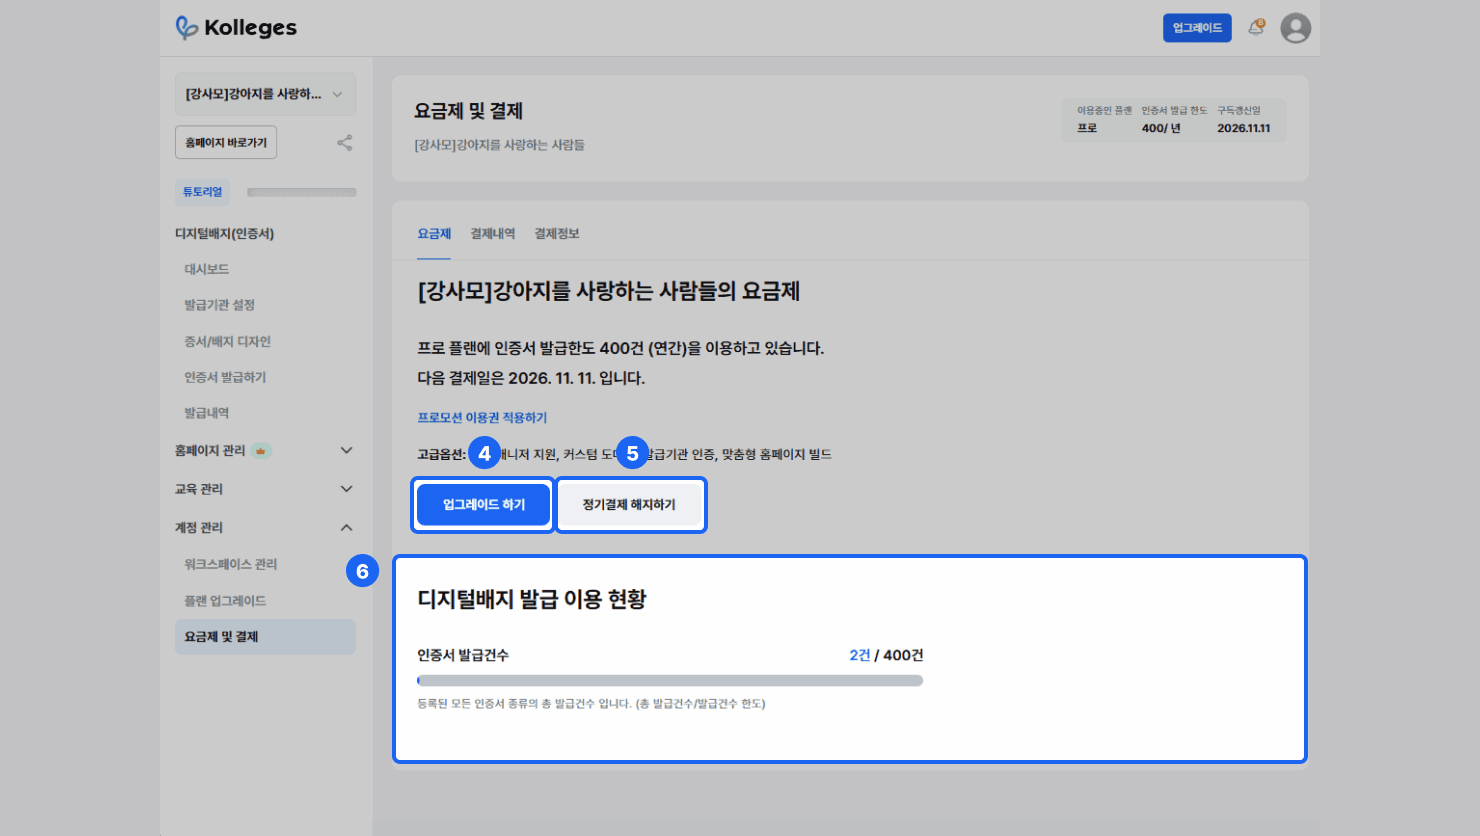Open the workspace selector dropdown
The height and width of the screenshot is (836, 1480).
265,94
